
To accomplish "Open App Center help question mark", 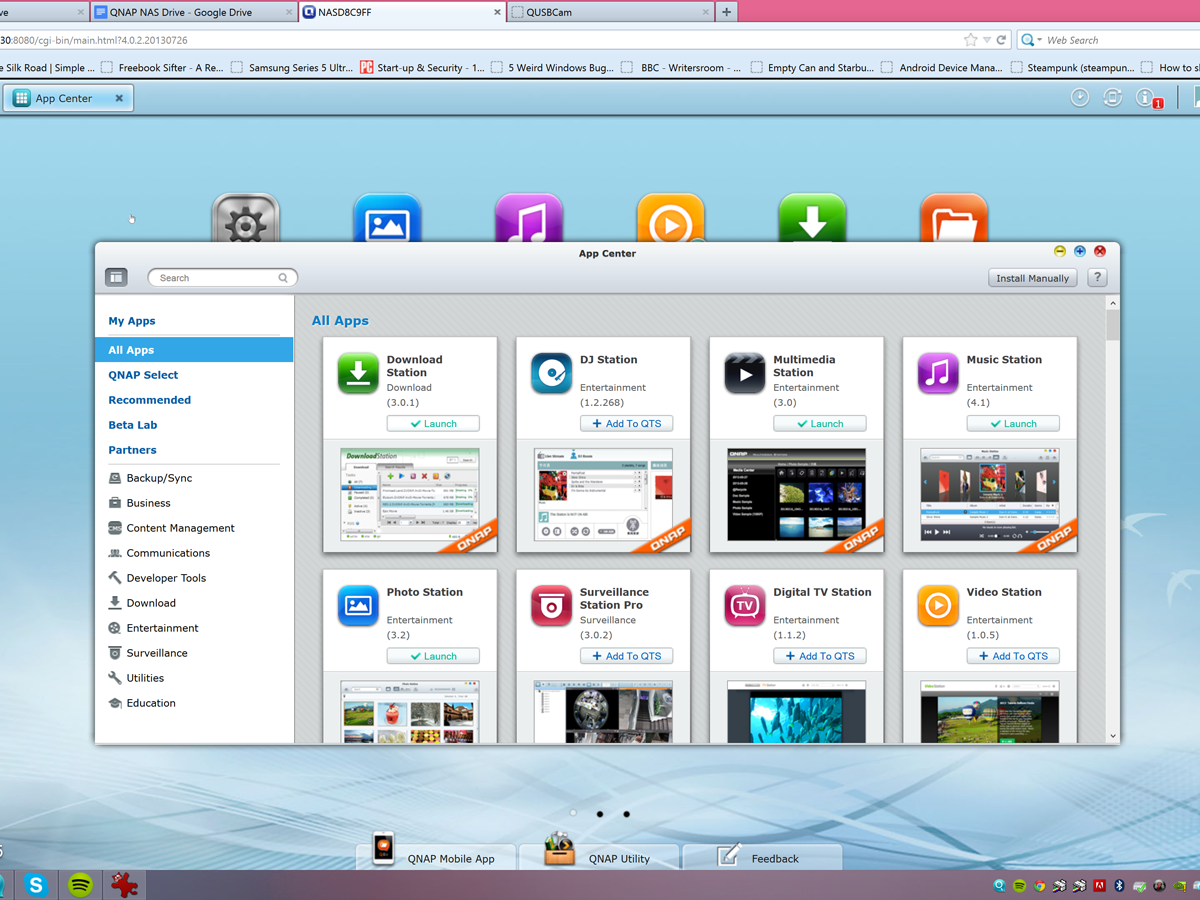I will pyautogui.click(x=1097, y=278).
